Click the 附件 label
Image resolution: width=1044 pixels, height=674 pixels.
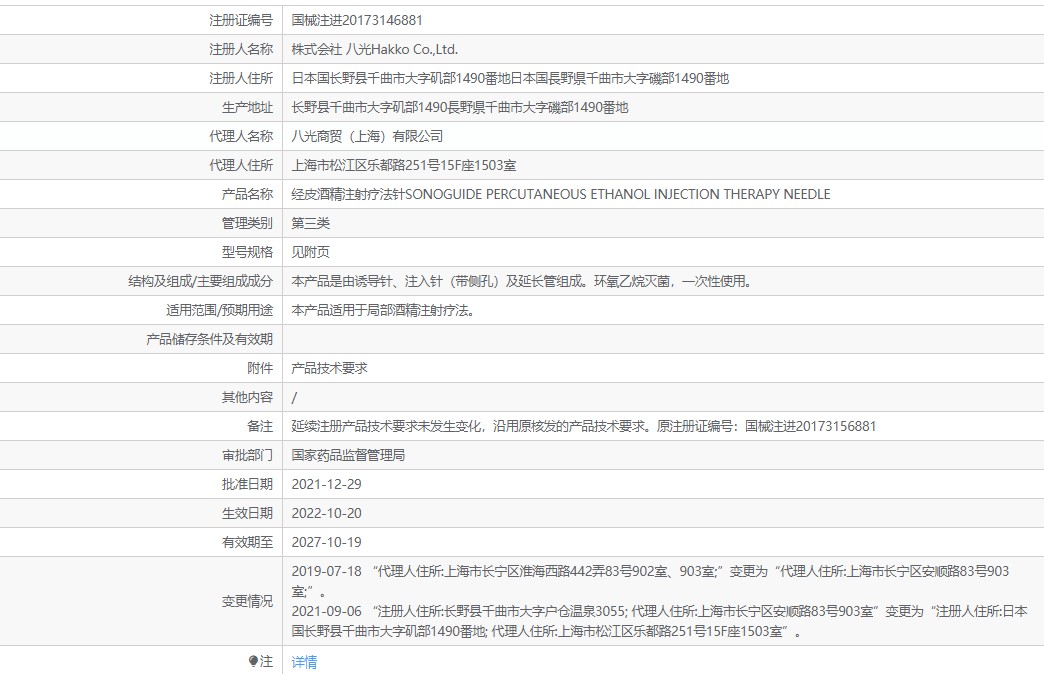tap(260, 368)
